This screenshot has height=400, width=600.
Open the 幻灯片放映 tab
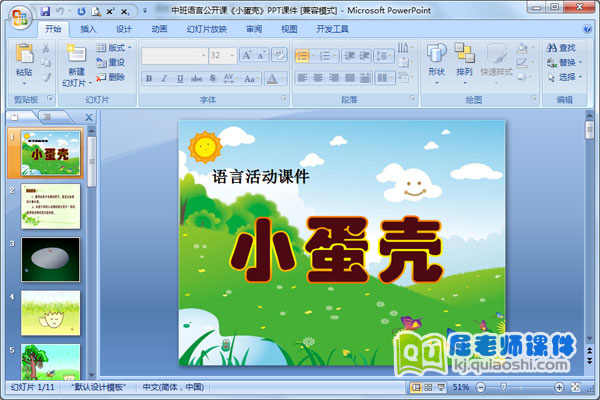pos(206,29)
